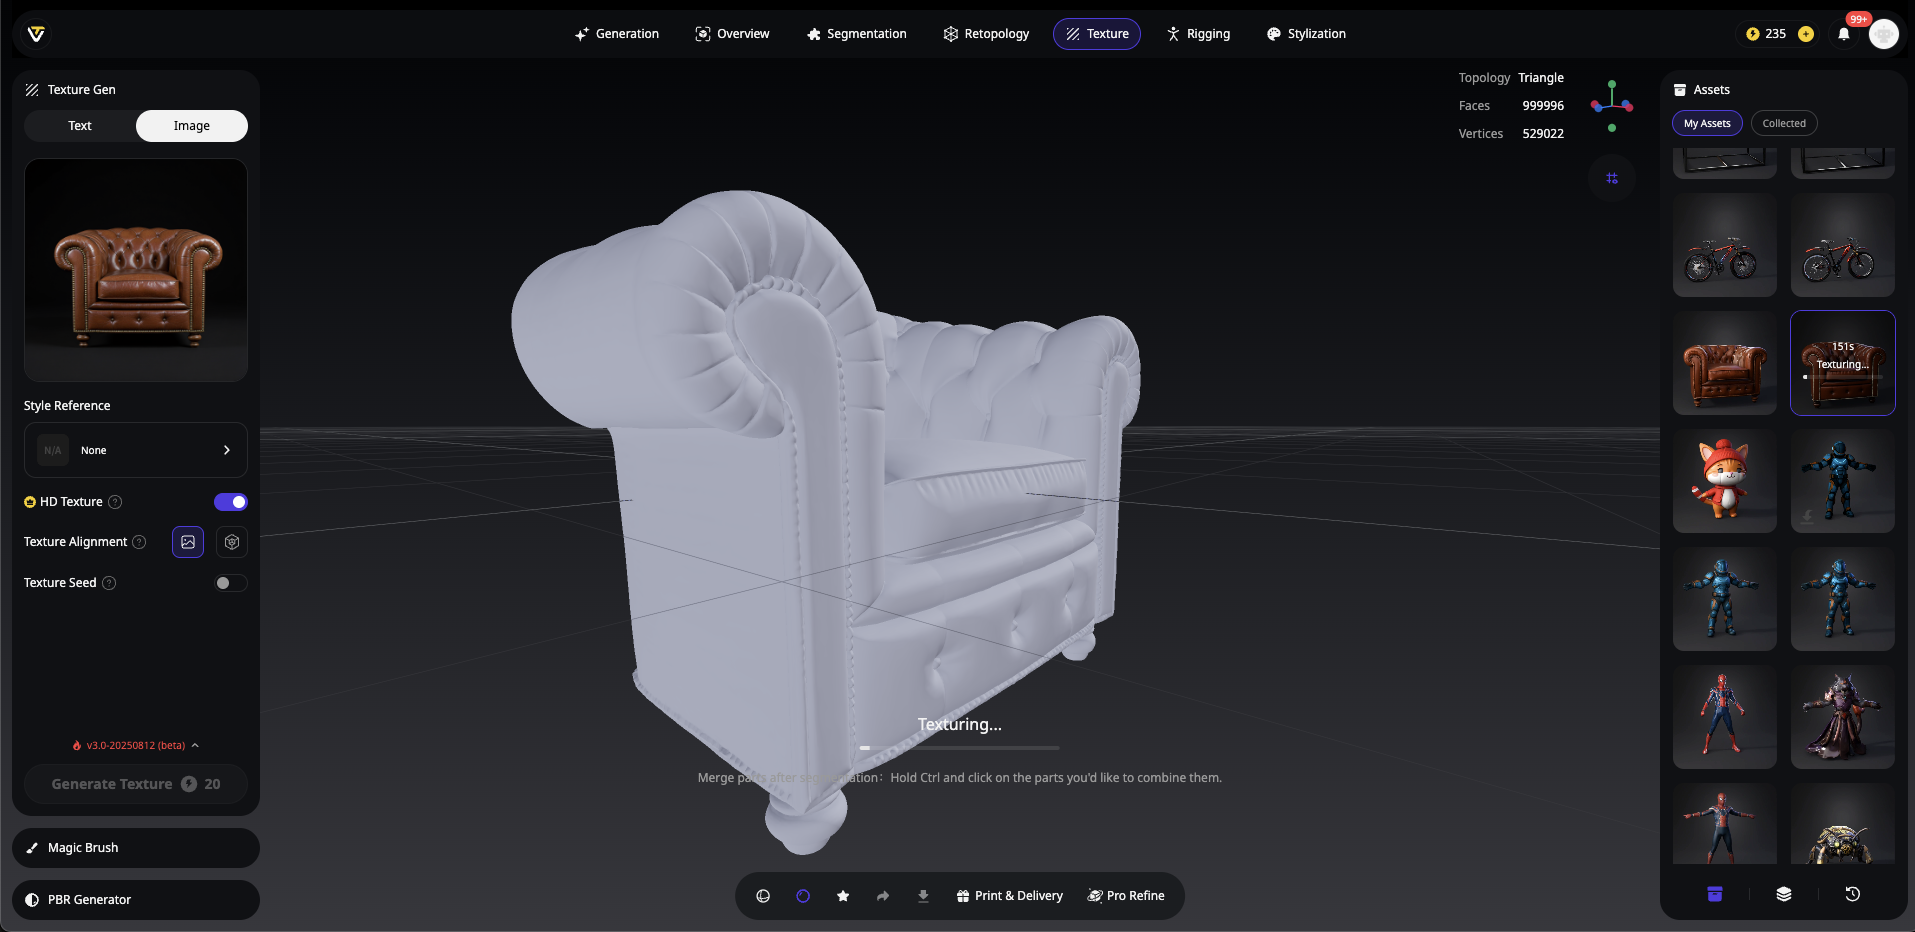Click the notification bell icon
Screen dimensions: 1915x932
point(1843,34)
